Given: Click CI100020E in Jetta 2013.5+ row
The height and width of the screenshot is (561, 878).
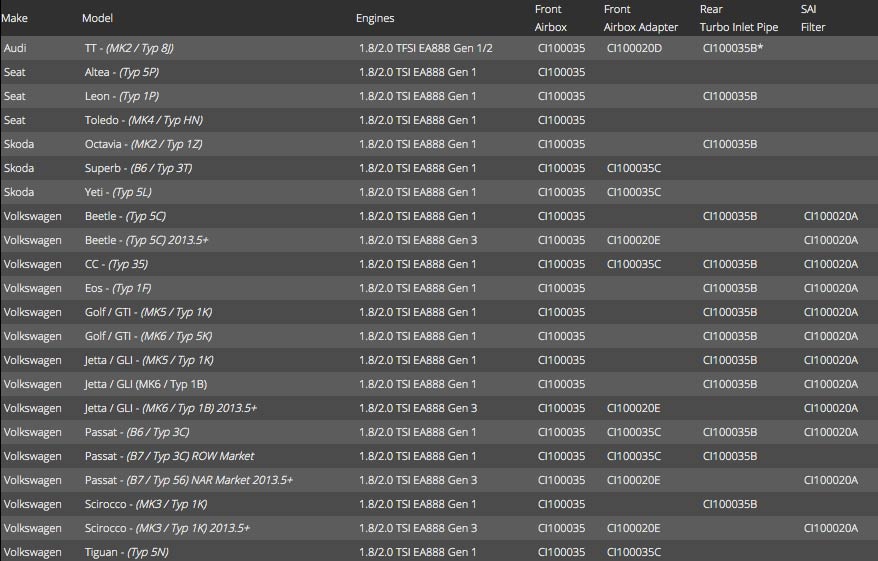Looking at the screenshot, I should tap(633, 408).
